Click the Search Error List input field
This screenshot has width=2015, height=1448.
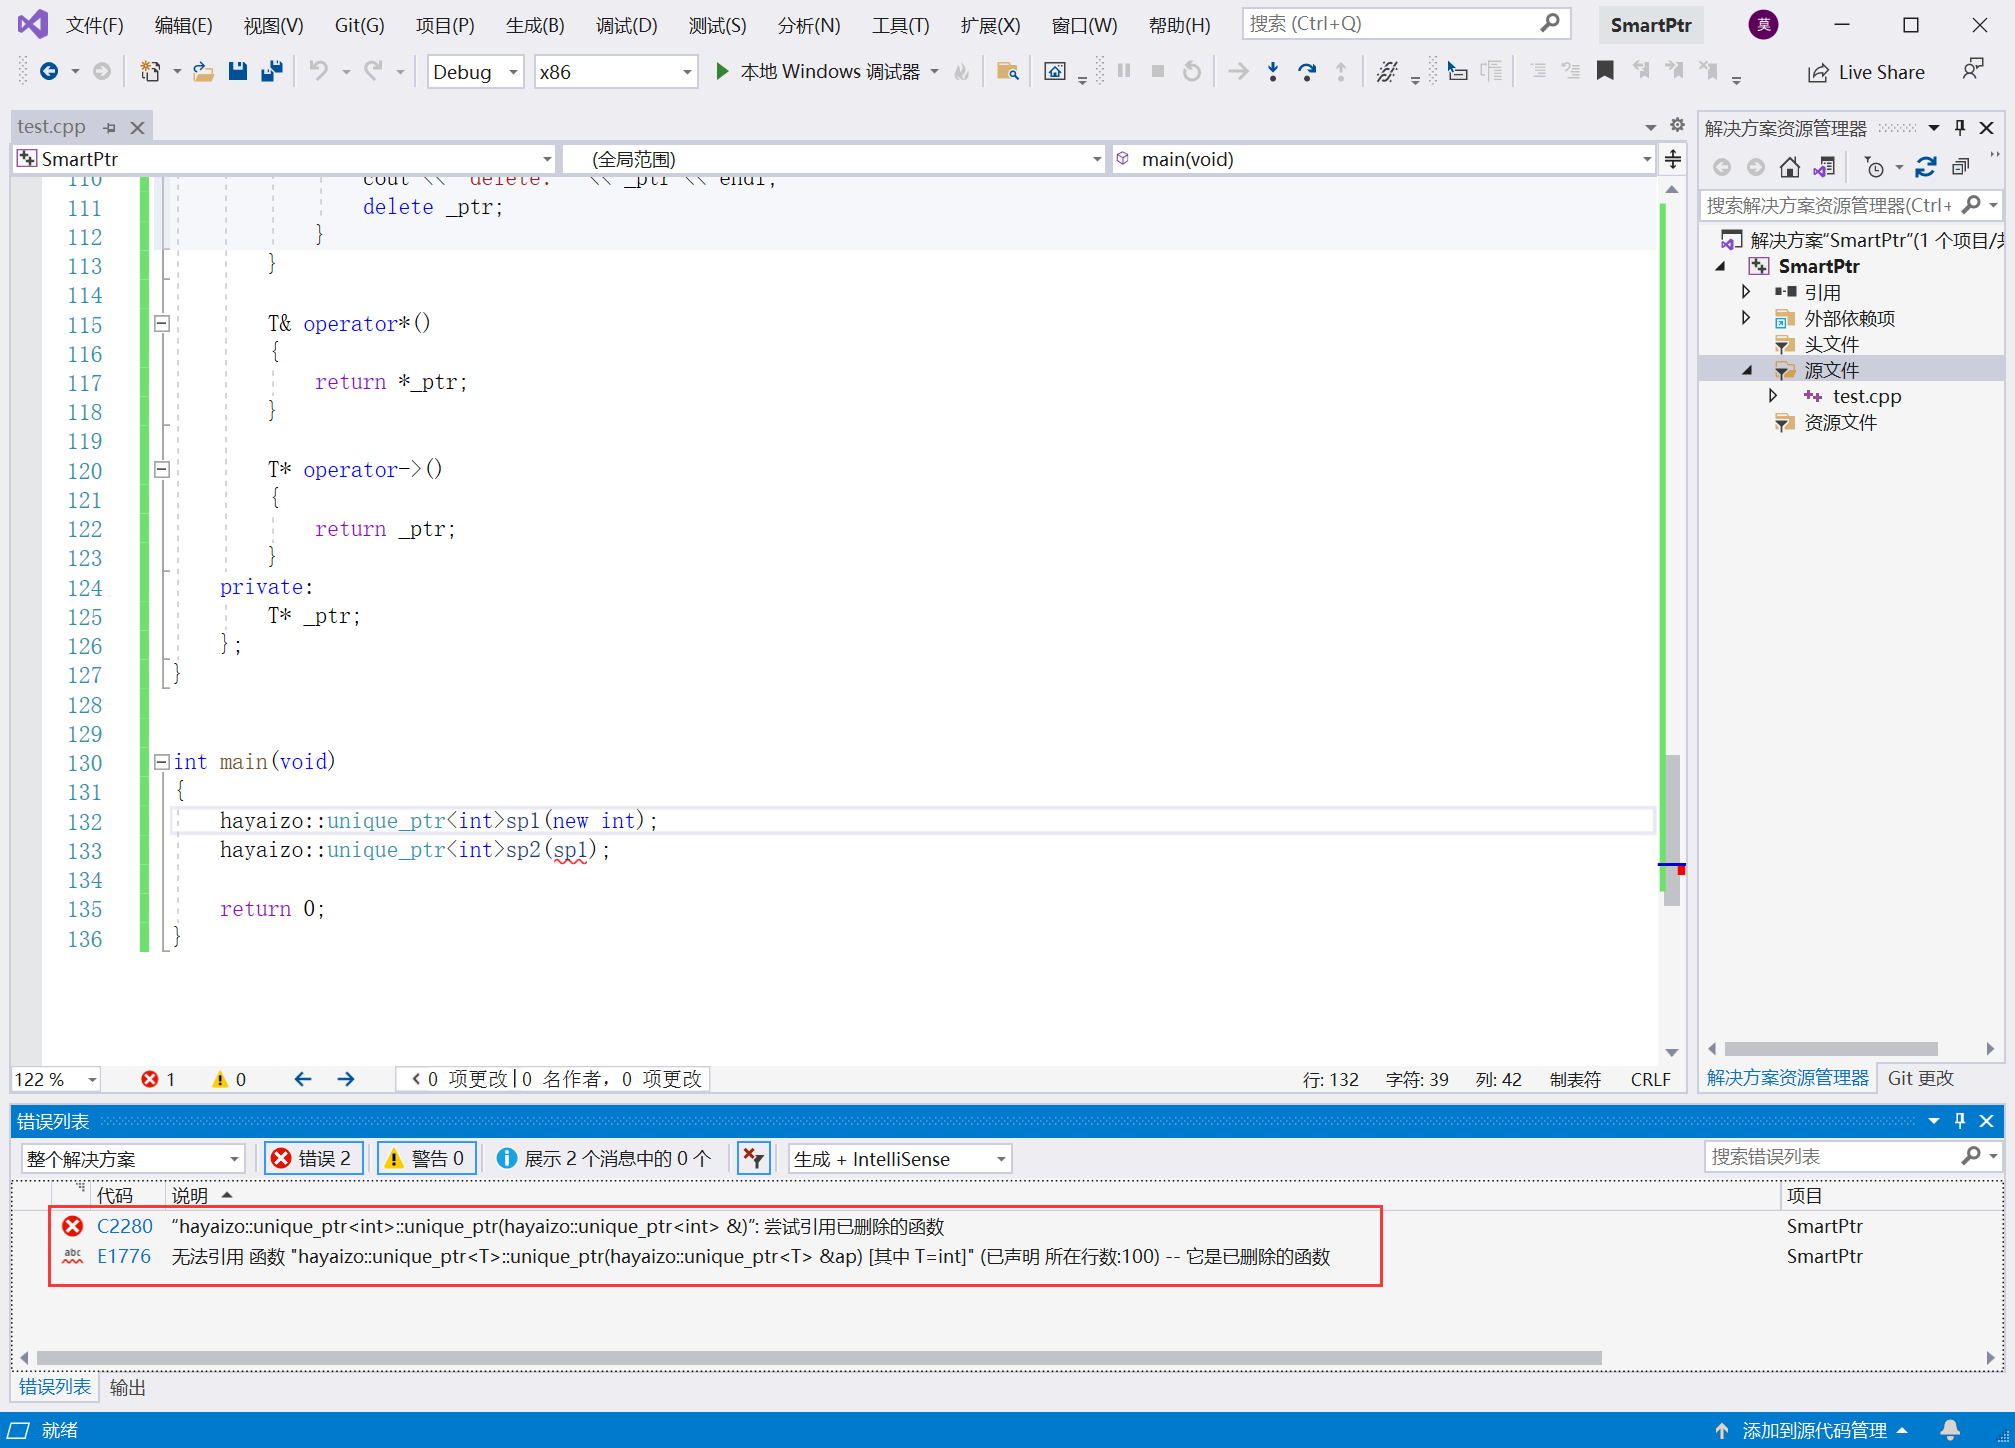tap(1832, 1156)
